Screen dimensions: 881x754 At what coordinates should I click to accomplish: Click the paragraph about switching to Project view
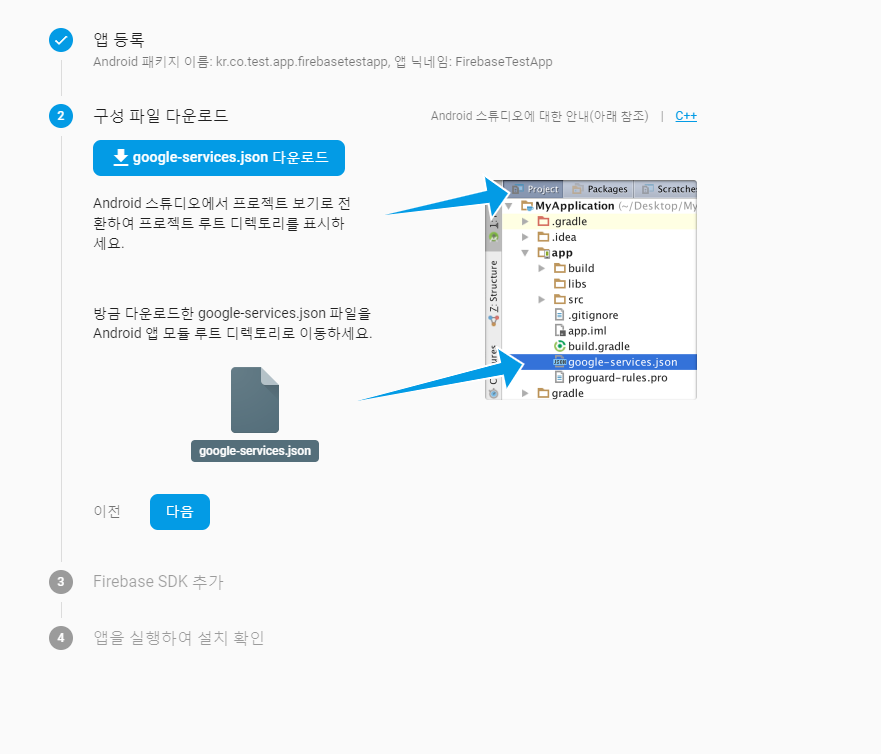point(222,223)
